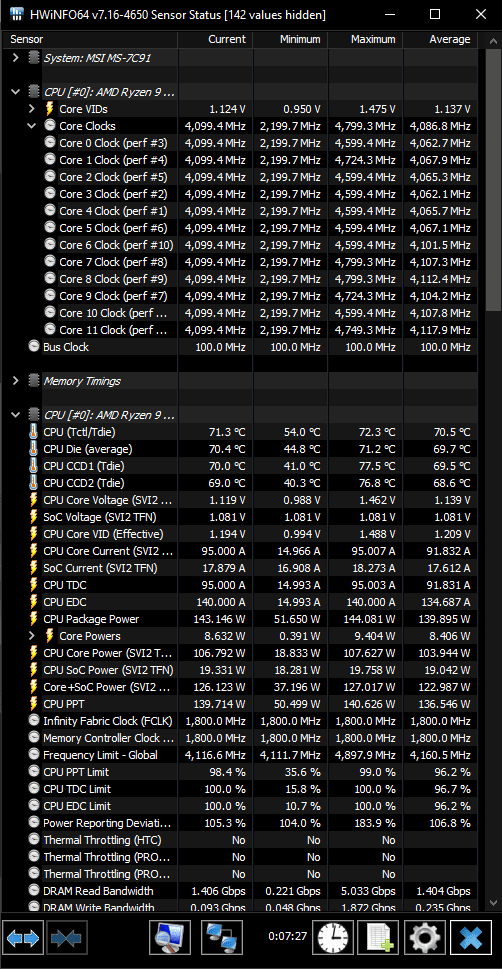502x969 pixels.
Task: Click the Infinity Fabric Clock icon
Action: click(34, 721)
